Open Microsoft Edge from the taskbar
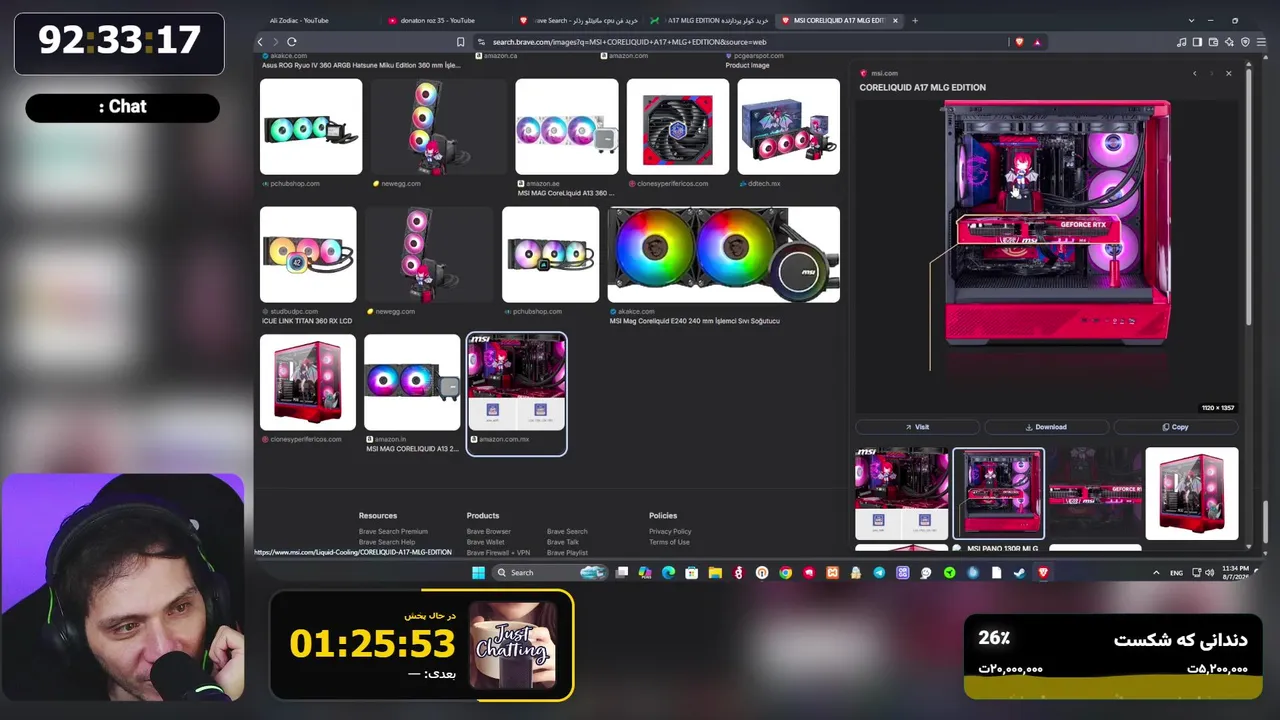 coord(669,573)
